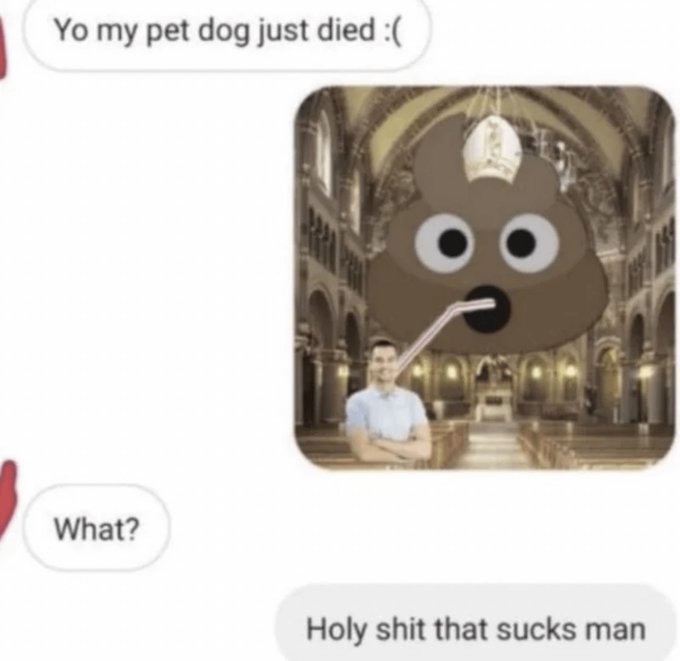Screen dimensions: 680x661
Task: Click the poop emoji's left eye
Action: [x=443, y=242]
